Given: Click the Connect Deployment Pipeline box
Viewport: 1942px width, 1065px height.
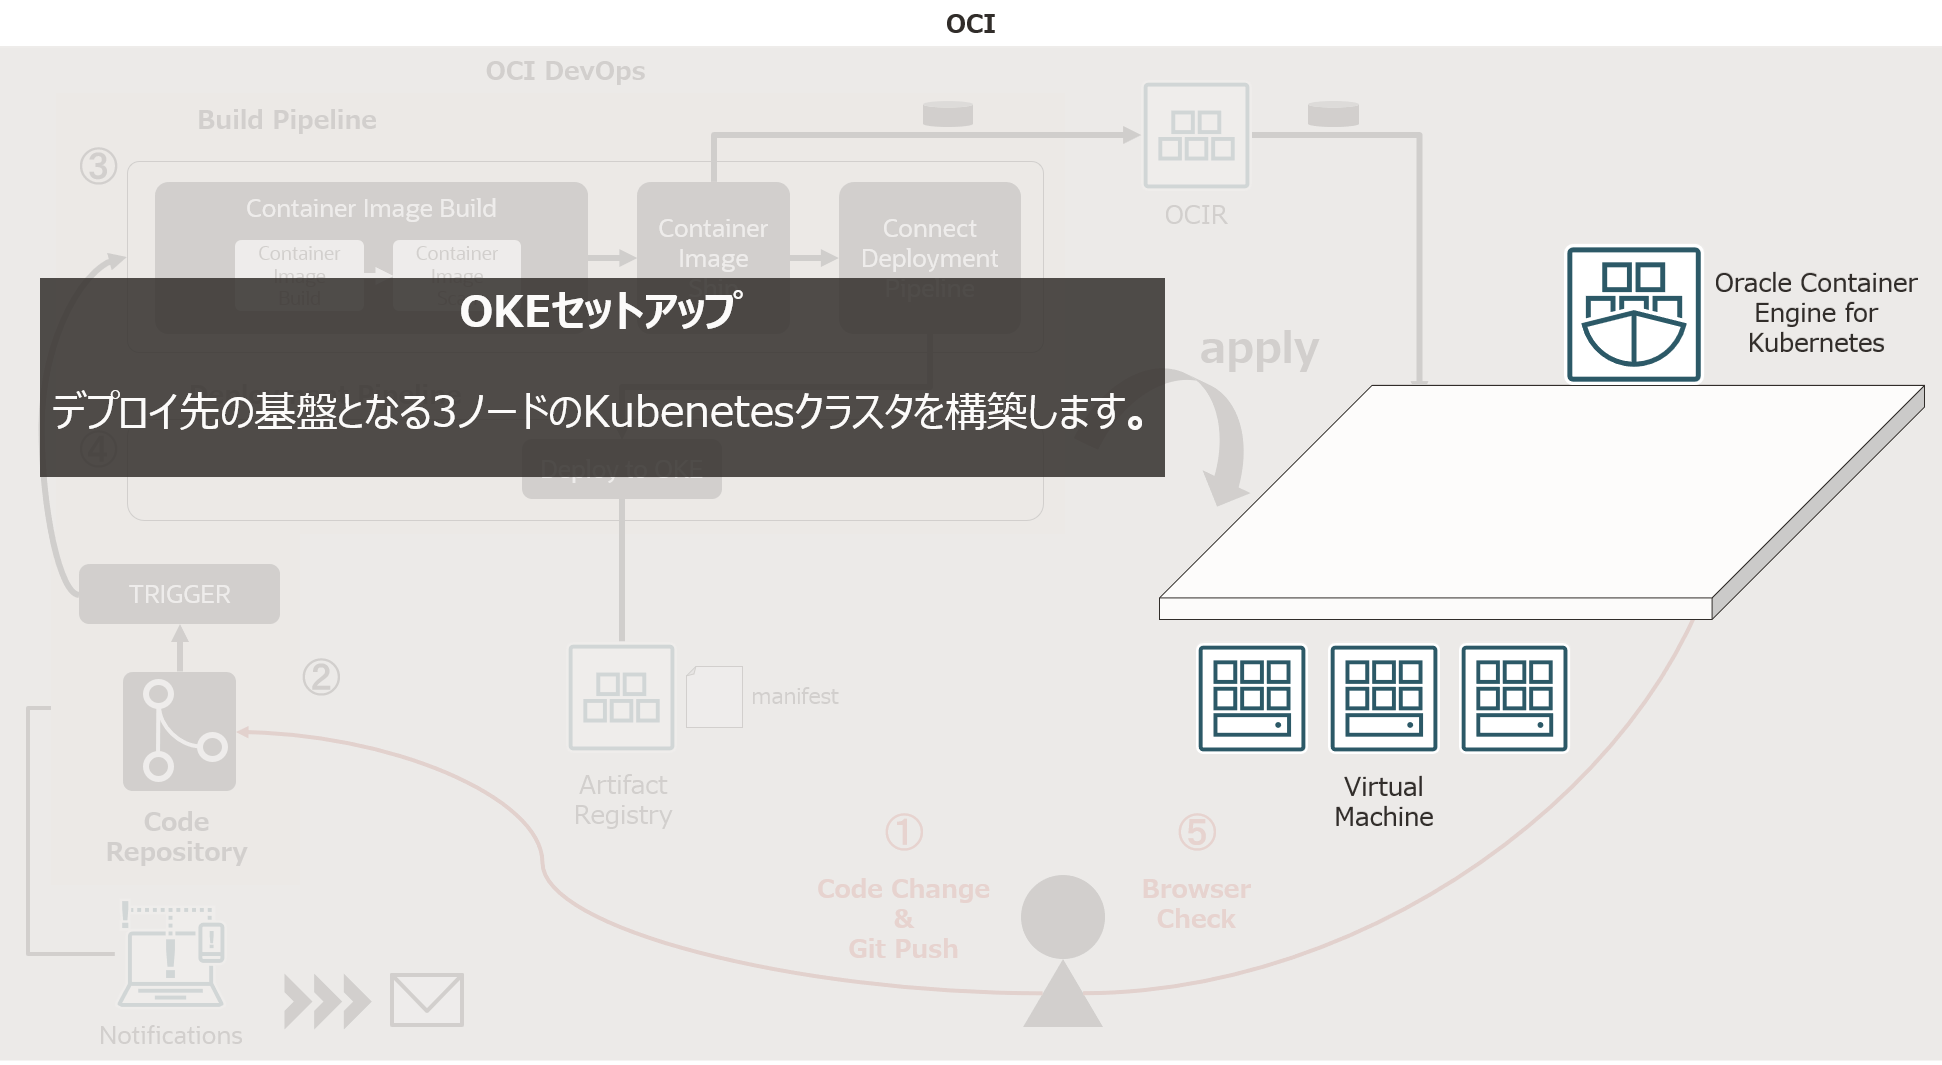Looking at the screenshot, I should pyautogui.click(x=929, y=244).
